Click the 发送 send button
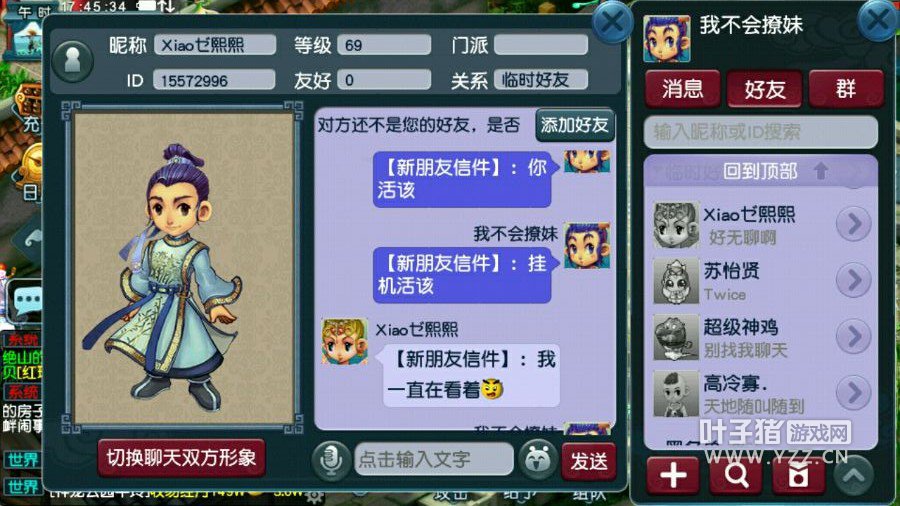The height and width of the screenshot is (506, 900). 589,461
